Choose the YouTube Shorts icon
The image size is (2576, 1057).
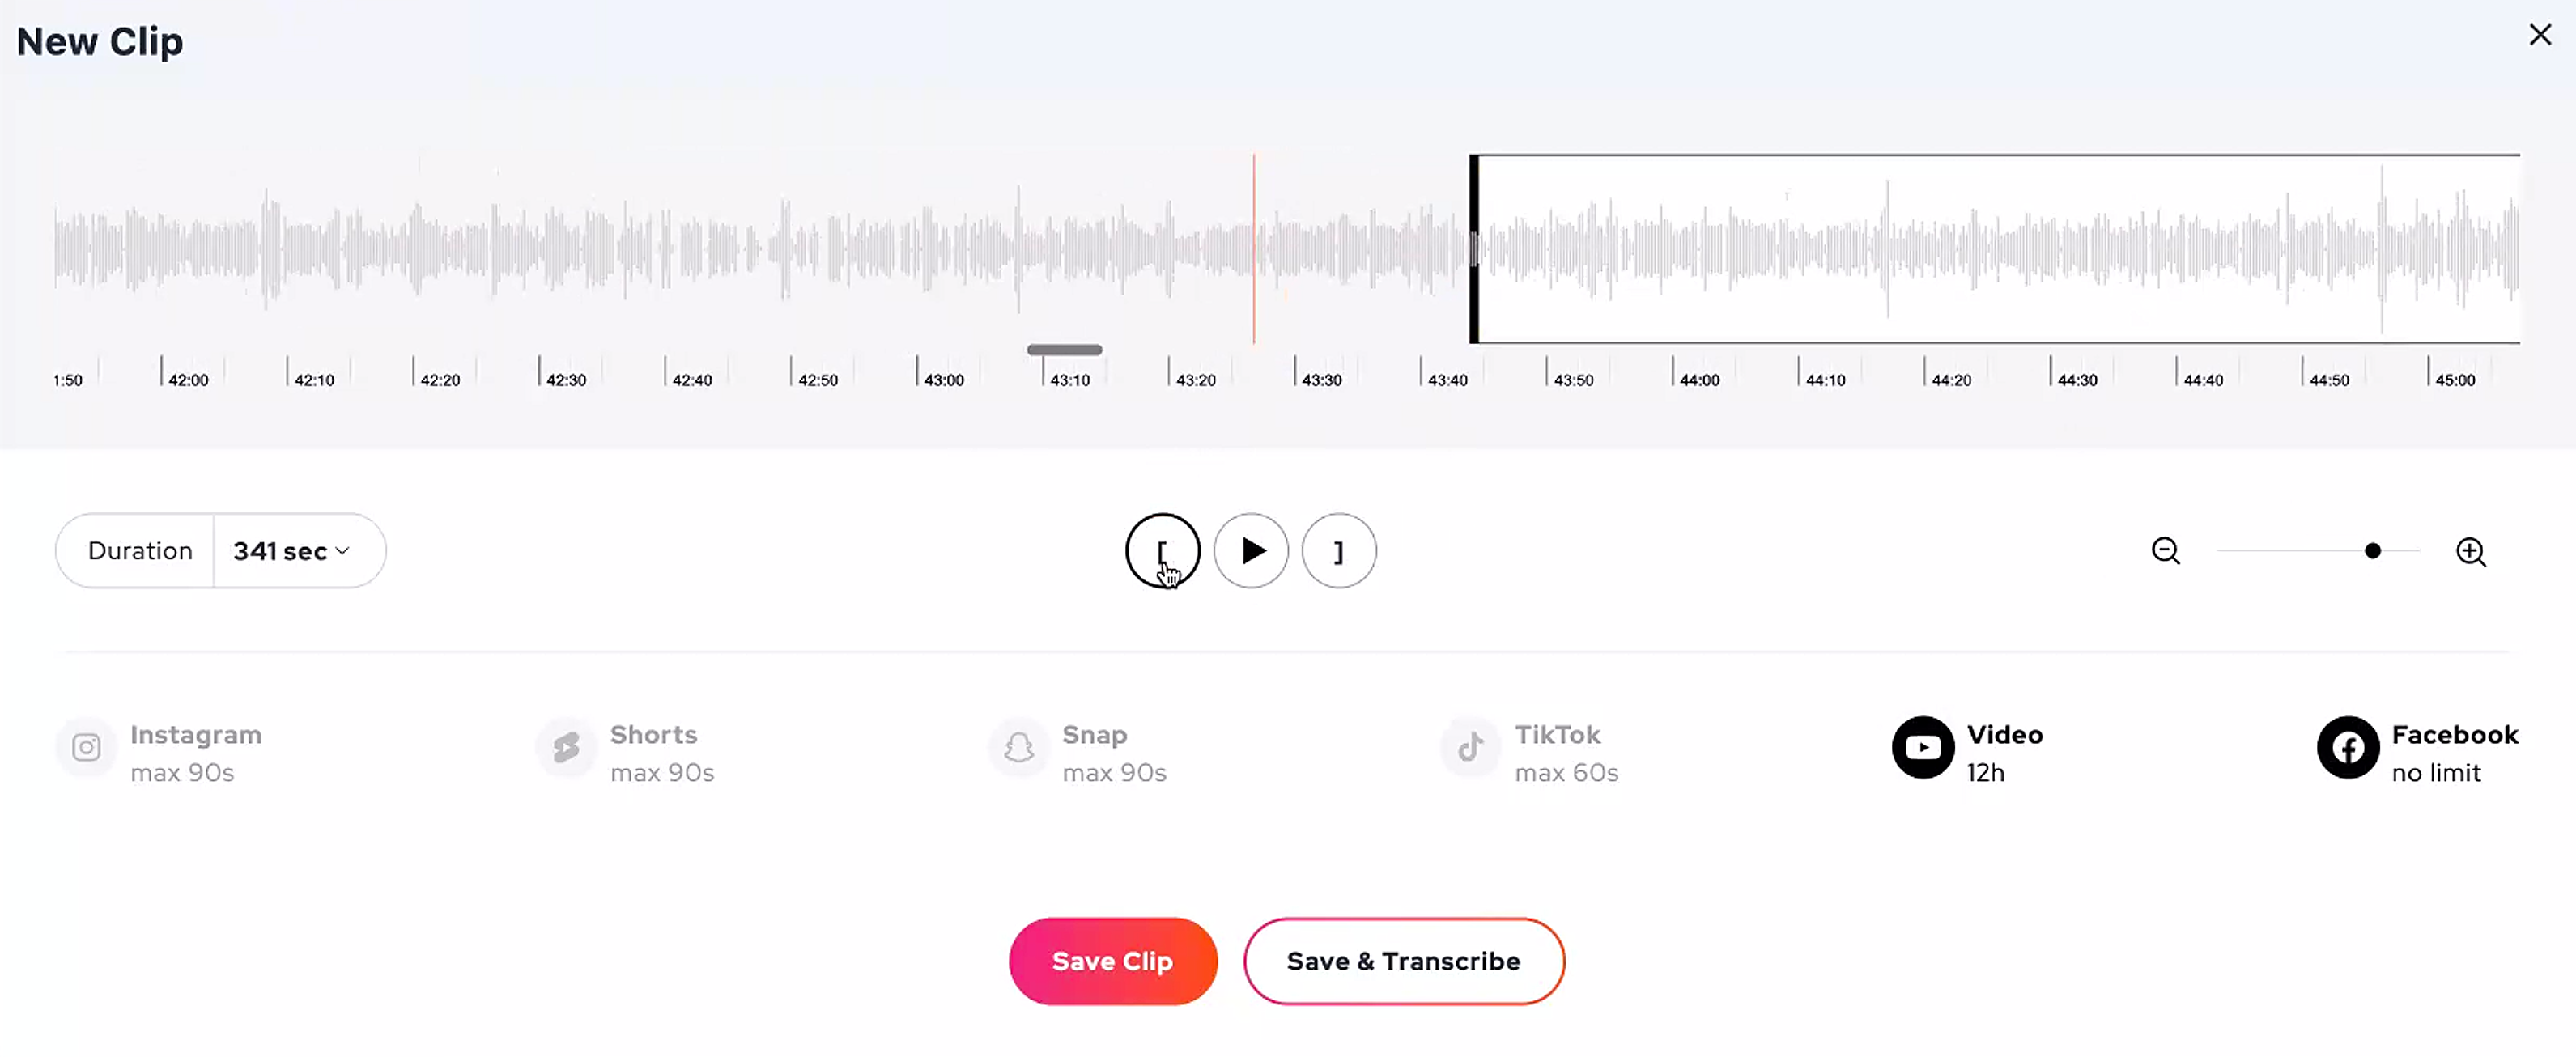[x=566, y=747]
